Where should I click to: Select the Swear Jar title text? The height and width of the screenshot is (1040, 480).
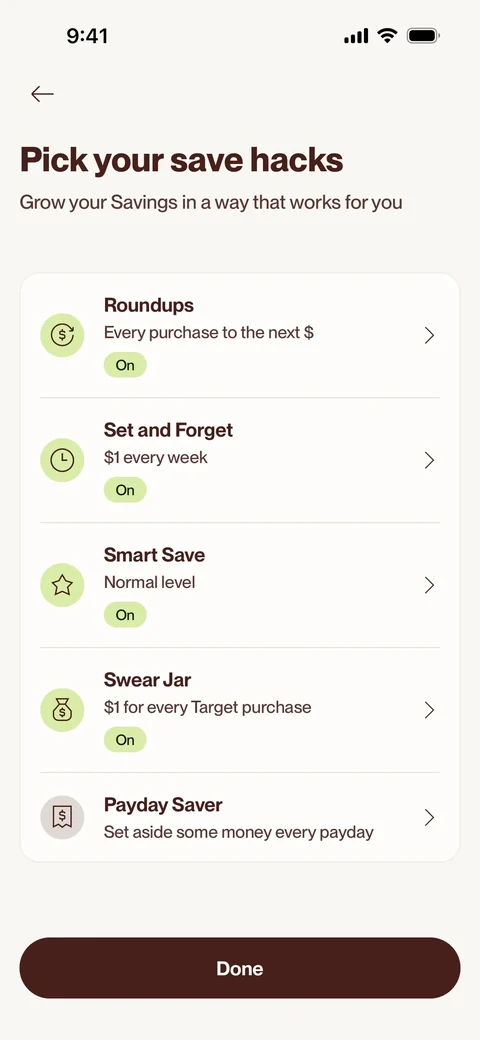148,680
